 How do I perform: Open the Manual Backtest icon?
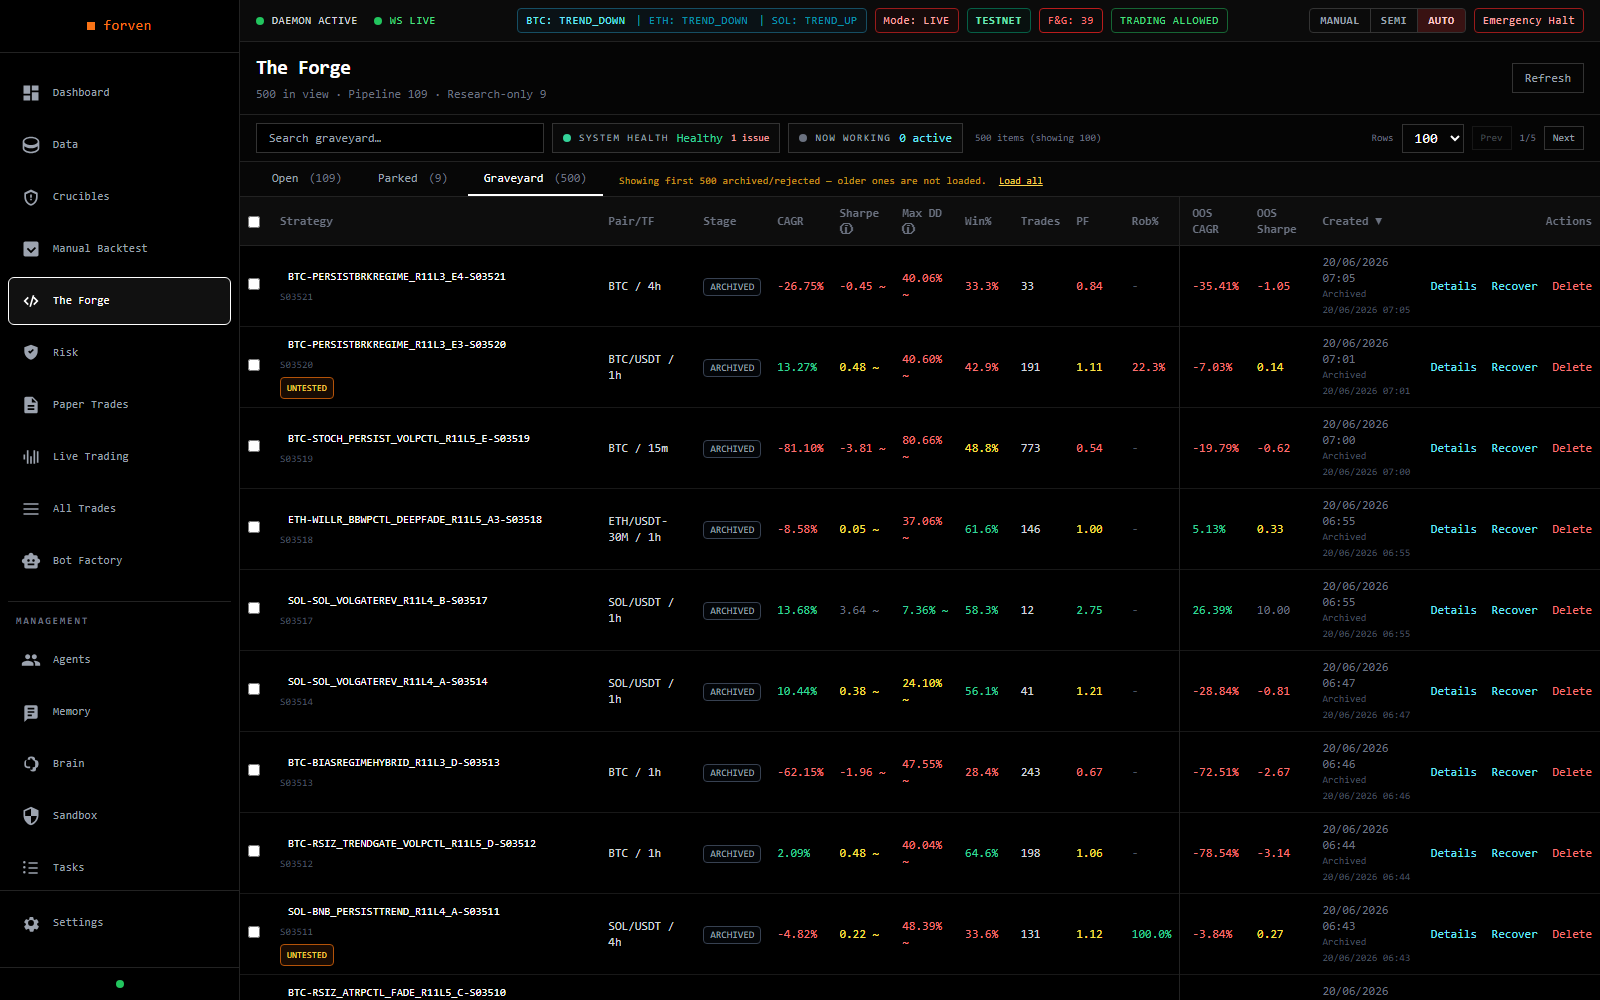(x=31, y=249)
